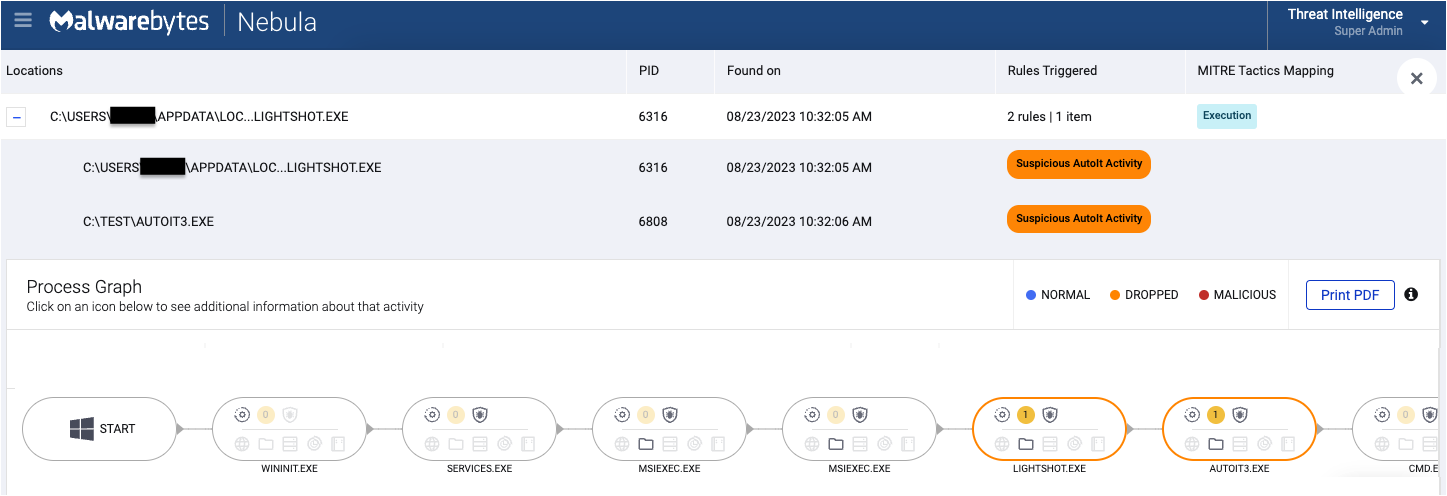Open the info icon beside Print PDF
This screenshot has height=496, width=1447.
coord(1411,294)
